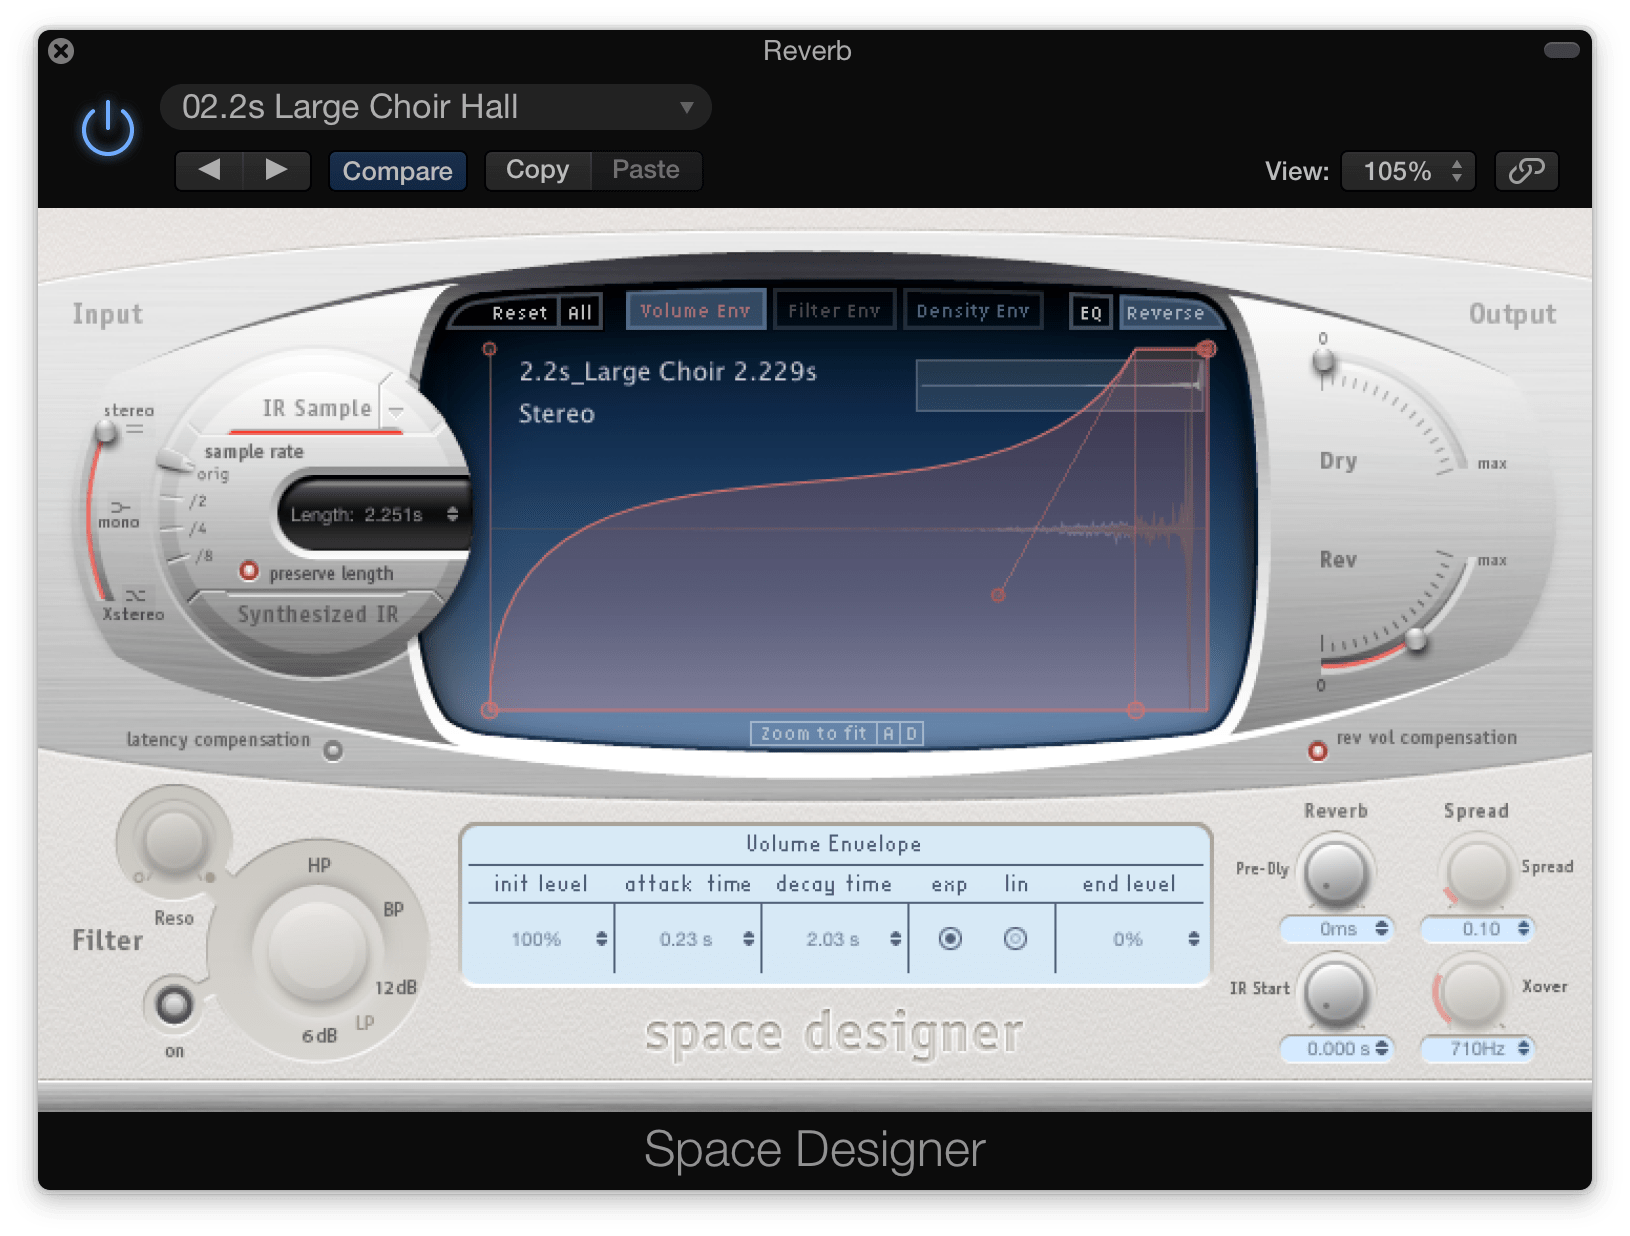Click envelope node at the curve start bottom-left
Image resolution: width=1630 pixels, height=1236 pixels.
pos(489,710)
